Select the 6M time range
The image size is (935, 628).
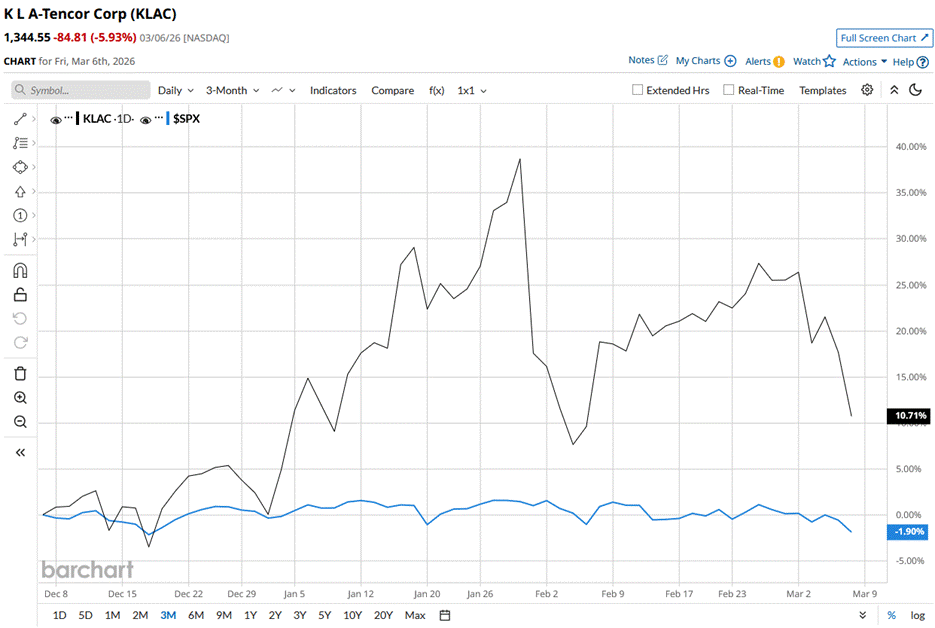196,615
